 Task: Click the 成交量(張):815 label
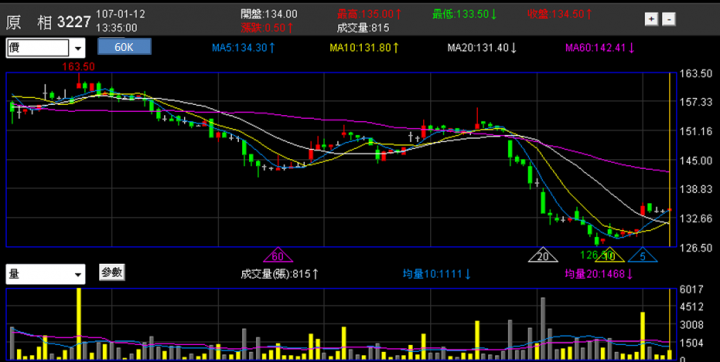tap(279, 274)
